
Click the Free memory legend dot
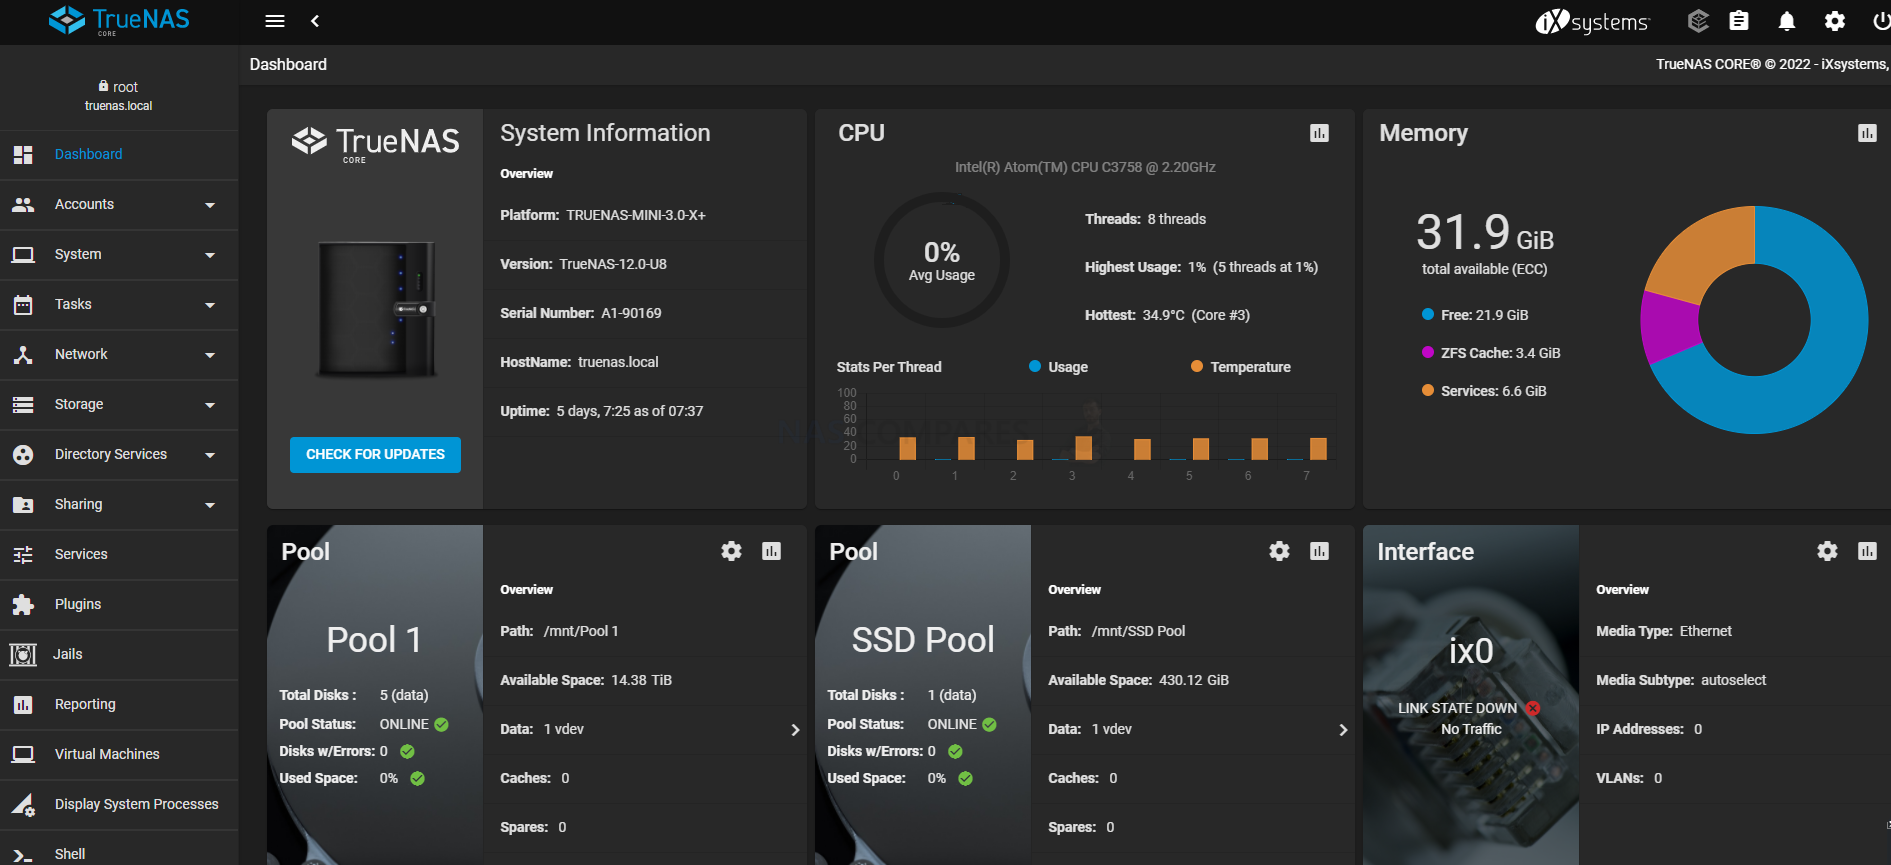[x=1428, y=314]
